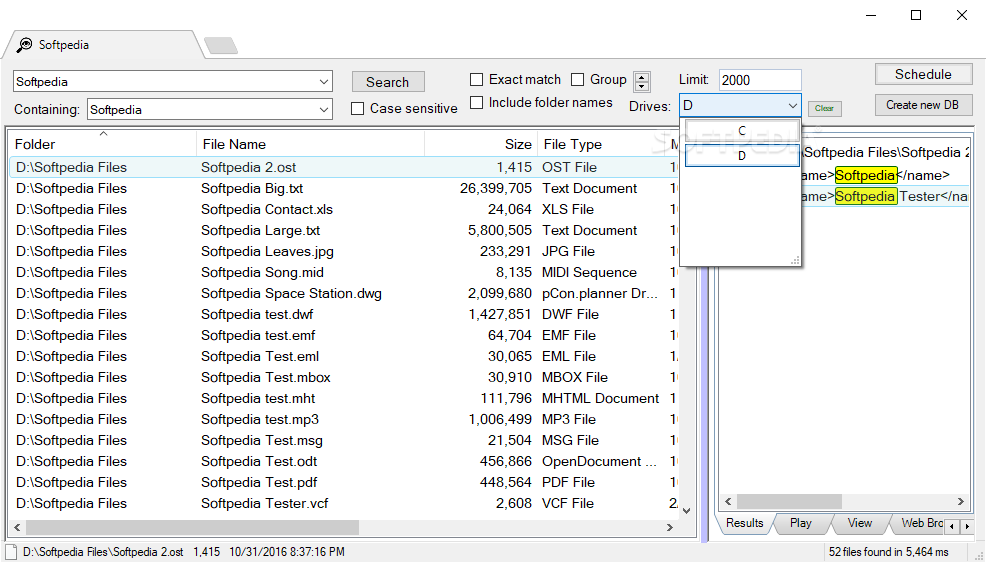
Task: Switch to the Play tab
Action: [800, 523]
